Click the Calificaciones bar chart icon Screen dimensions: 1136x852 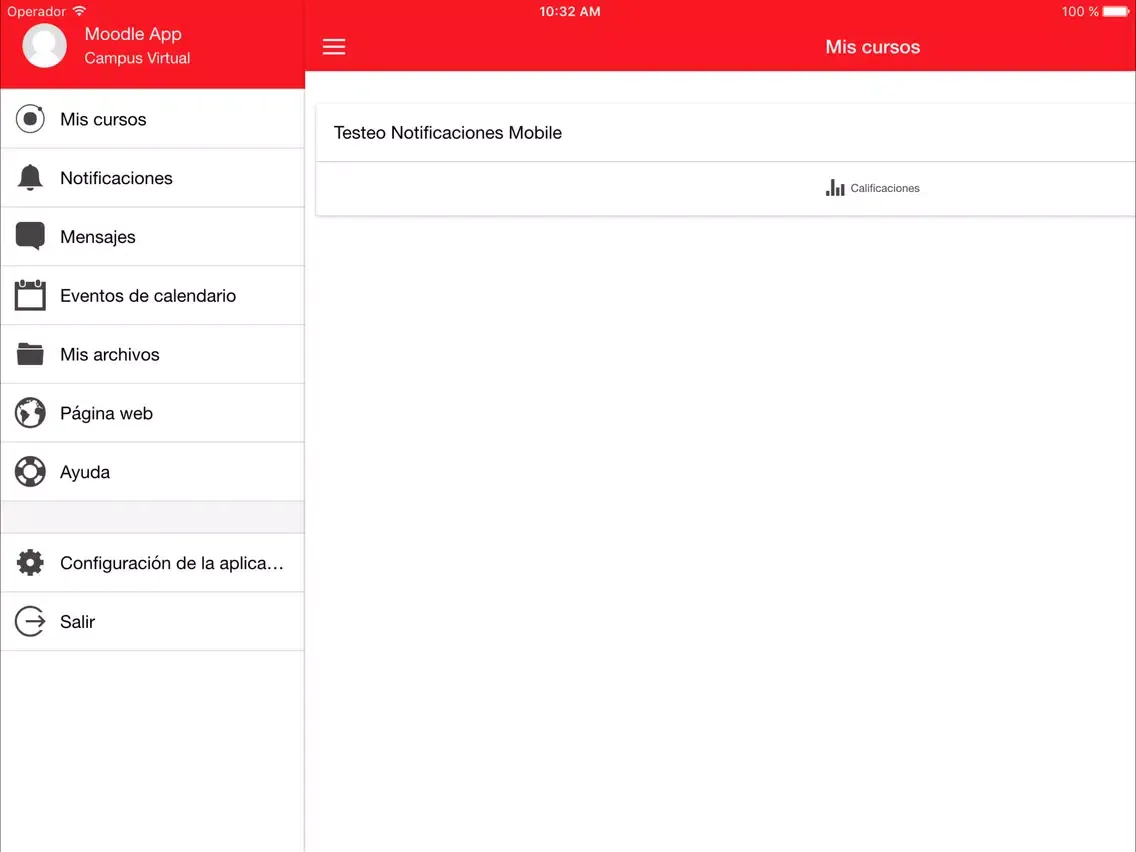pos(835,188)
